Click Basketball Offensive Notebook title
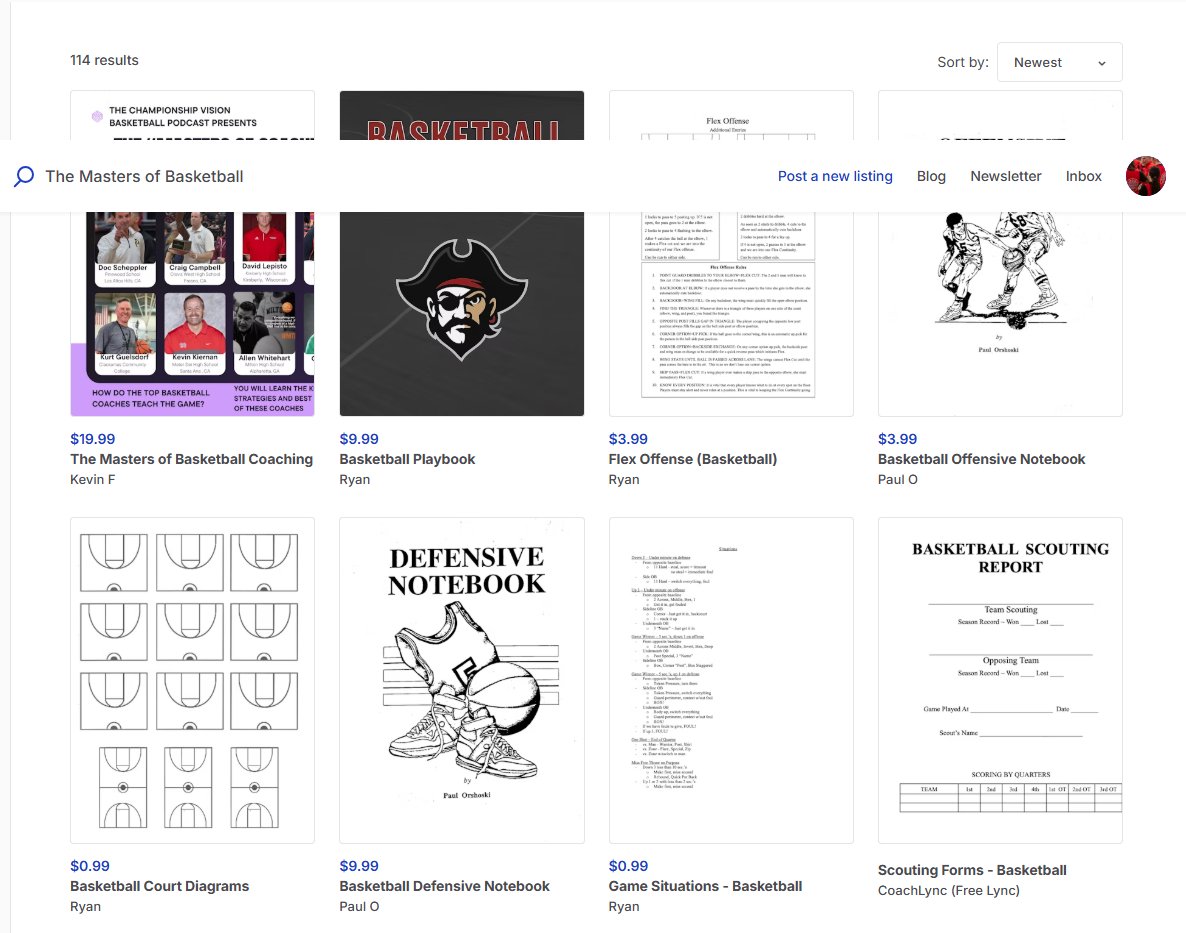Screen dimensions: 1186x933 [981, 459]
